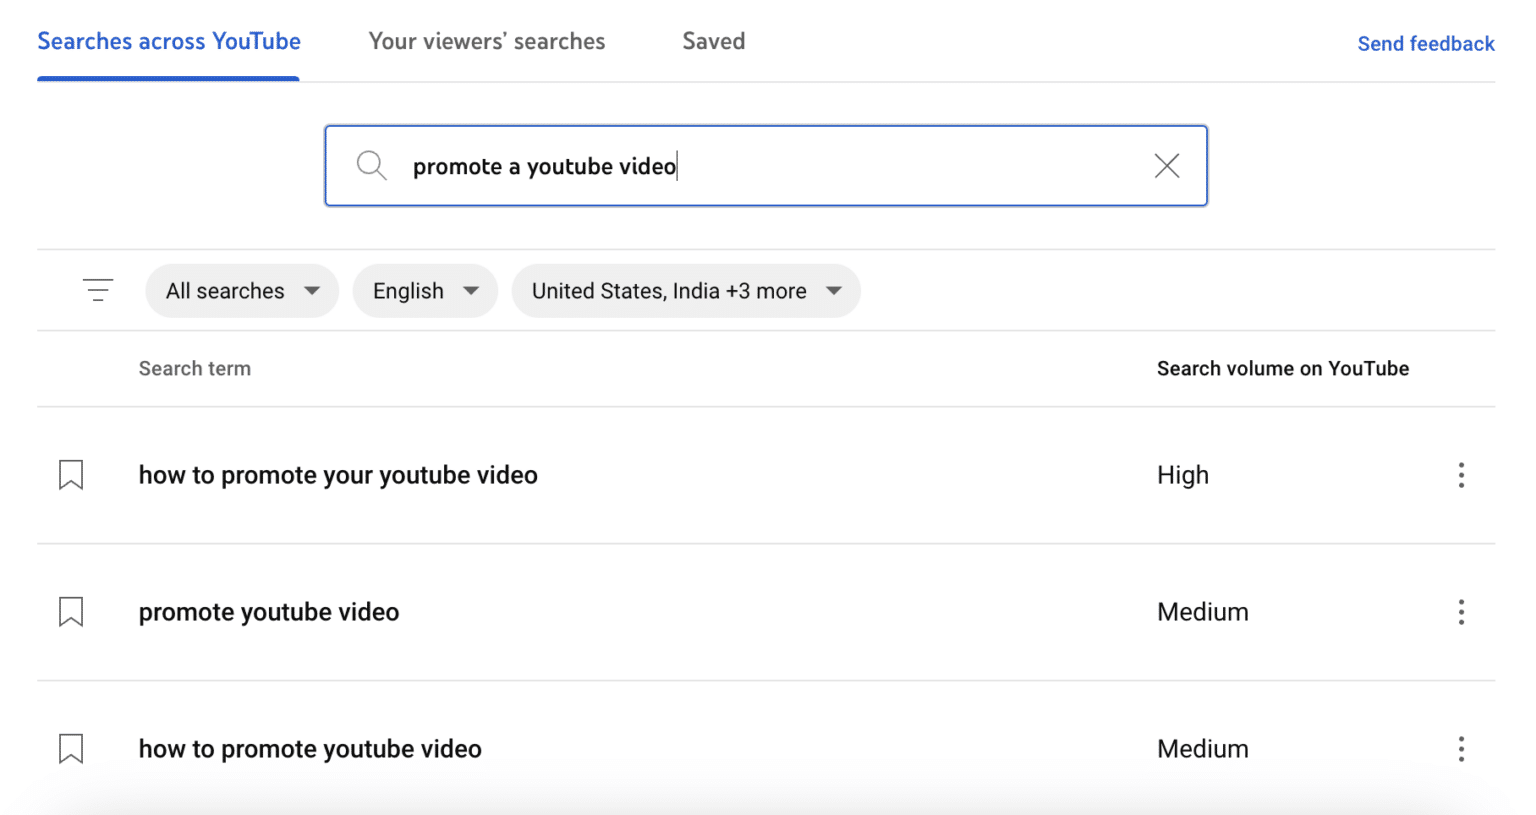Click Medium volume for 'how to promote youtube video'
The width and height of the screenshot is (1536, 815).
[1203, 749]
